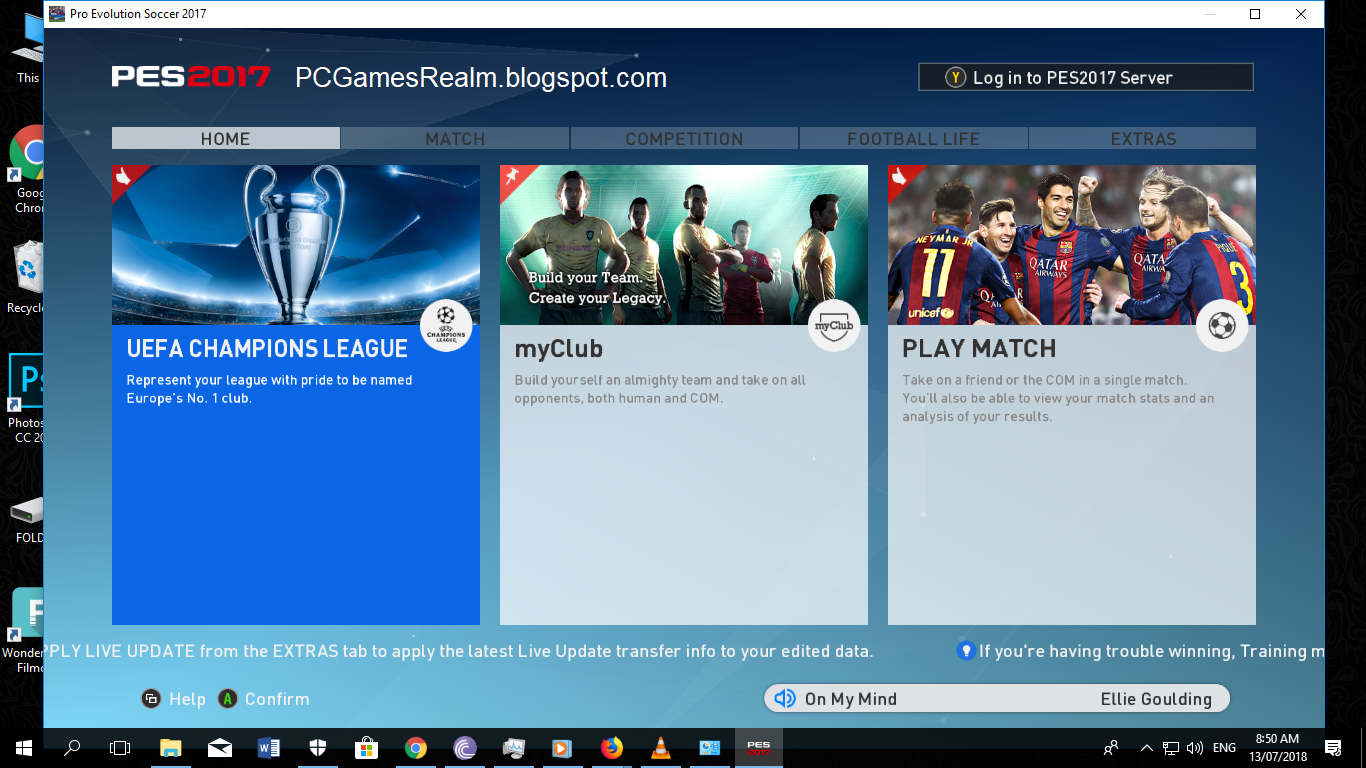Click the pin icon on UEFA Champions League card
The height and width of the screenshot is (768, 1366).
(124, 177)
